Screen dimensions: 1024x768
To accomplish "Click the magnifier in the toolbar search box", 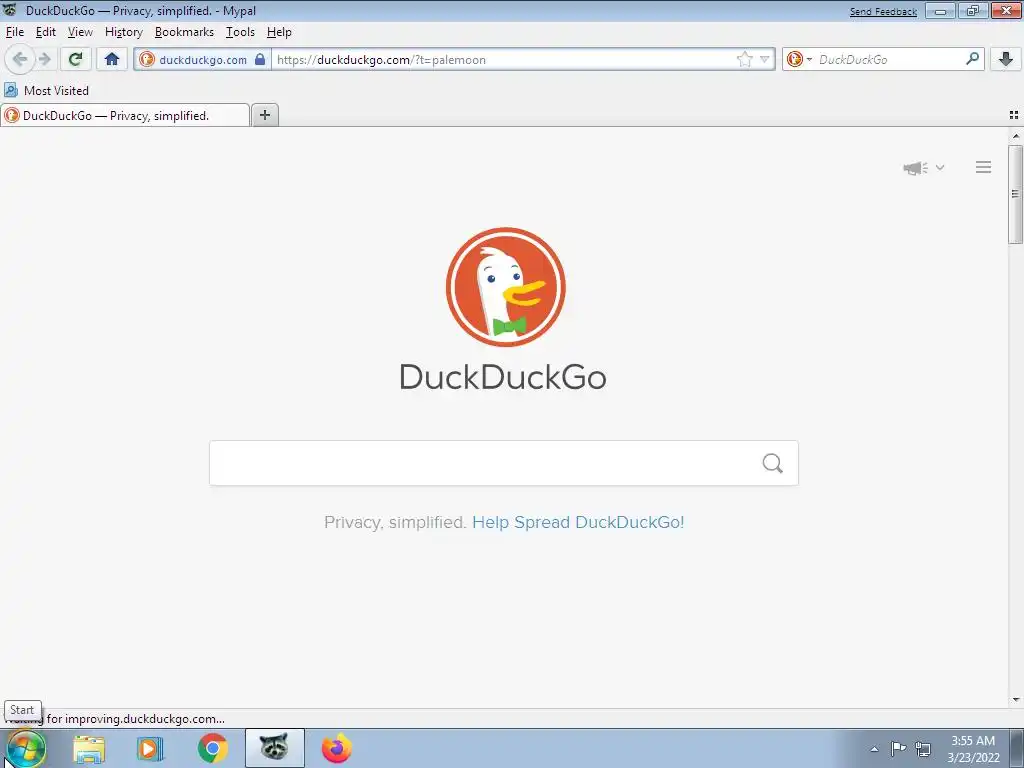I will point(972,59).
